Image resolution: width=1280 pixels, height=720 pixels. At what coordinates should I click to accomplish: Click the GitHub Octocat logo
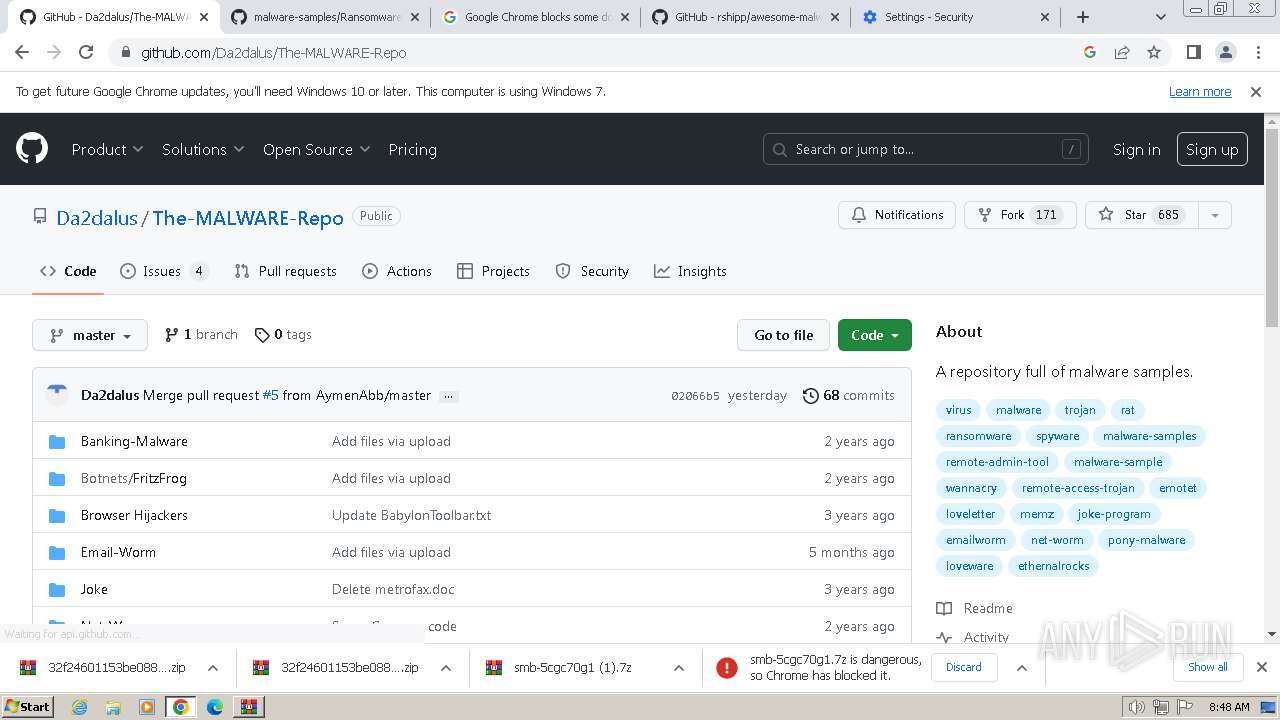pyautogui.click(x=32, y=149)
